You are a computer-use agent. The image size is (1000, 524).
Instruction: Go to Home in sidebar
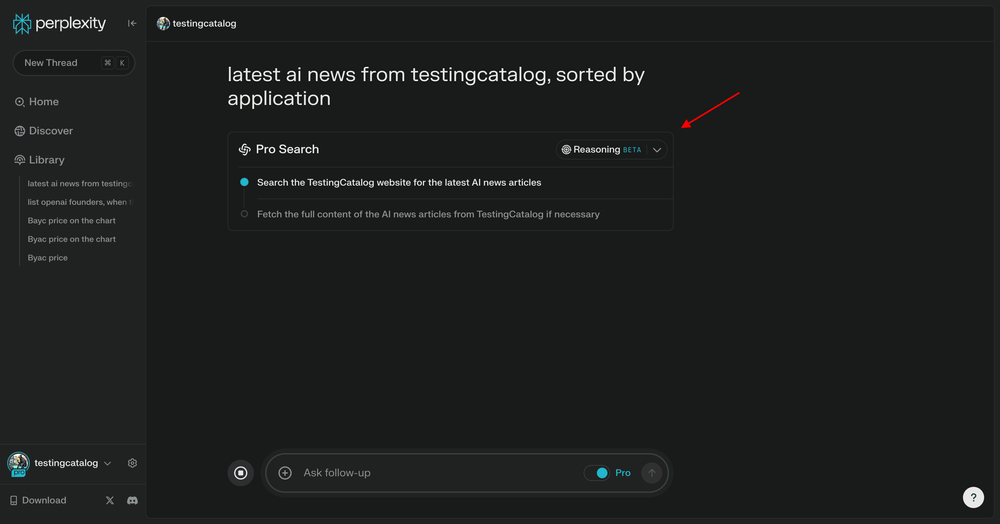43,102
